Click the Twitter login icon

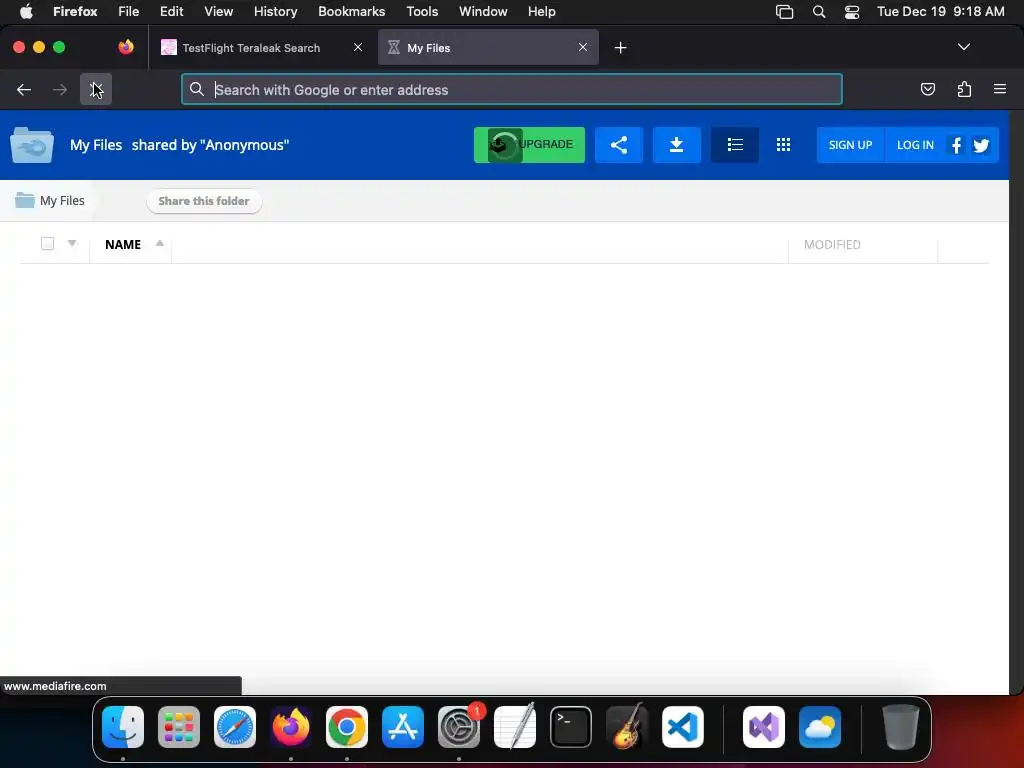coord(981,145)
